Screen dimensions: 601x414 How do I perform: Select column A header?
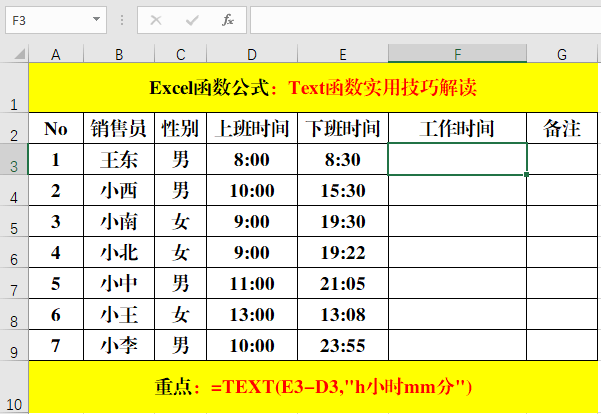56,54
